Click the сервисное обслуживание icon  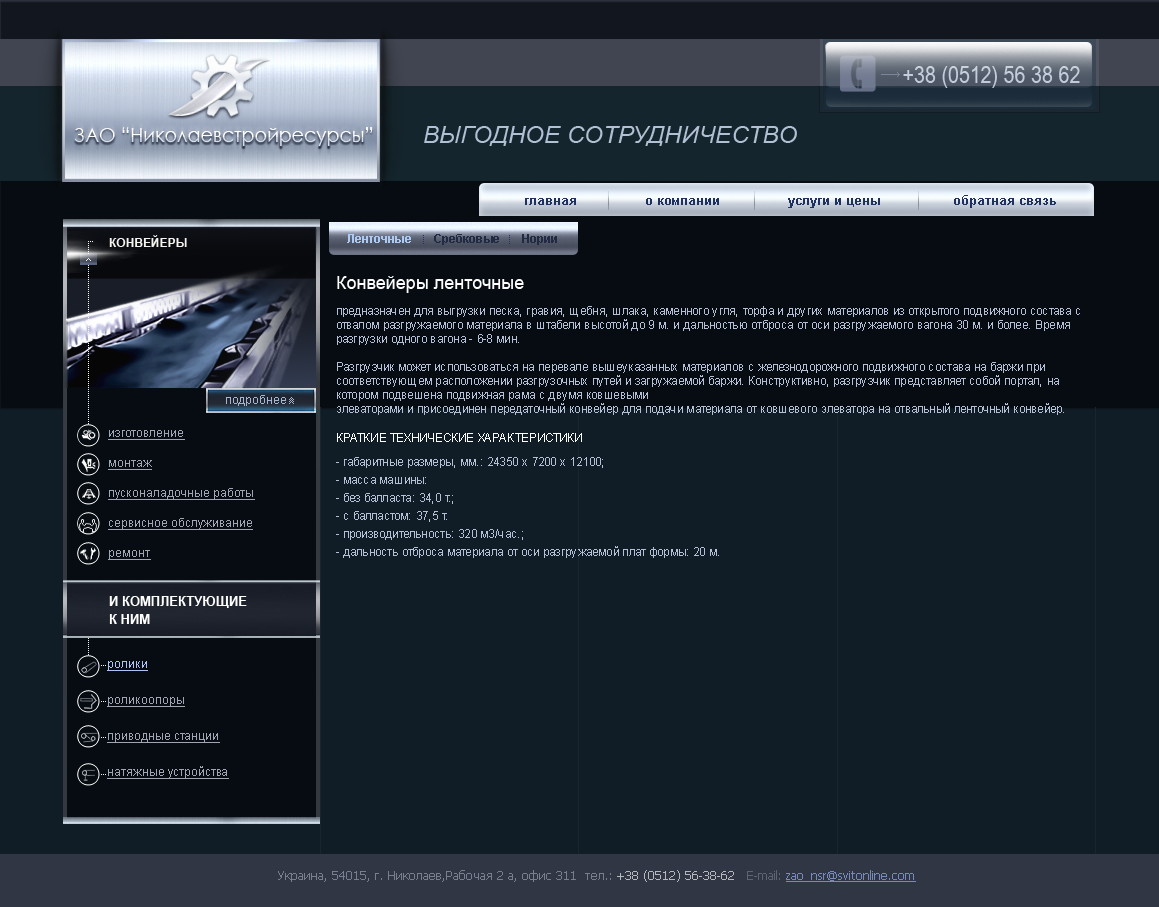pos(88,523)
